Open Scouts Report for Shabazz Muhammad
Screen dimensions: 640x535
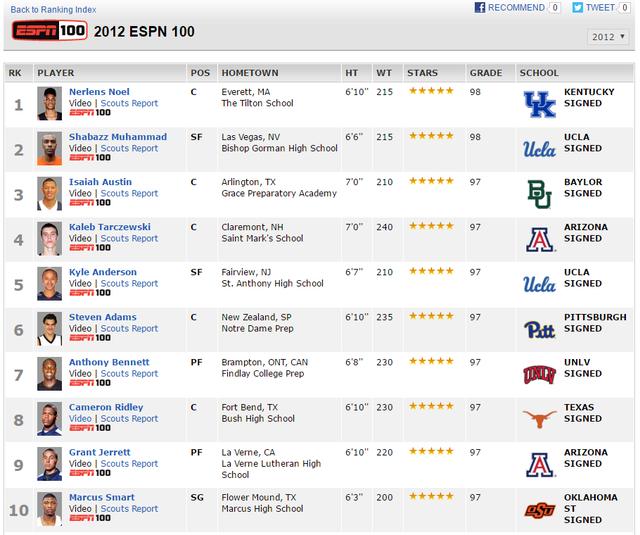pos(129,148)
